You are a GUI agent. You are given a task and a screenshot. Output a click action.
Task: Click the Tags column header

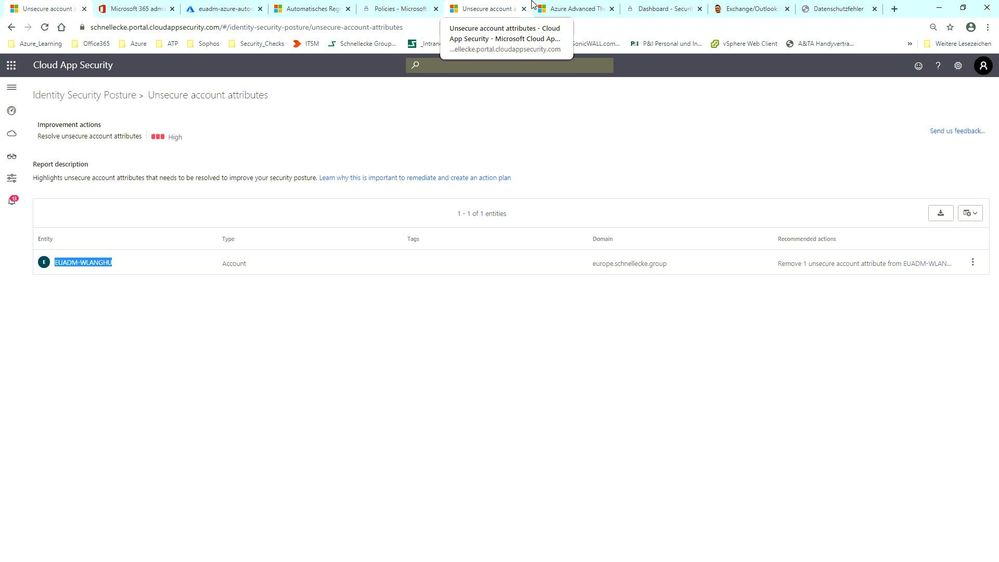point(413,239)
